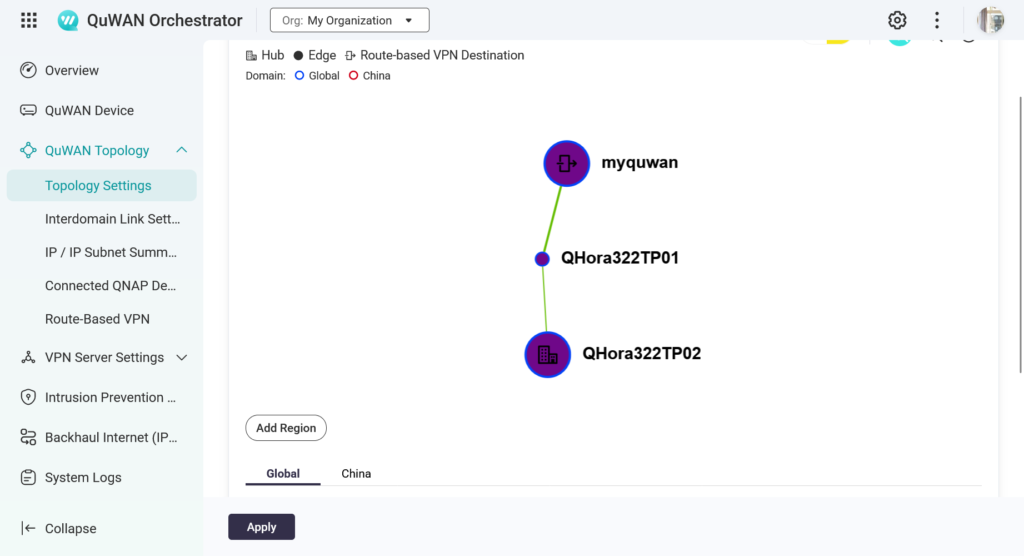
Task: Open System Logs from sidebar
Action: [x=83, y=478]
